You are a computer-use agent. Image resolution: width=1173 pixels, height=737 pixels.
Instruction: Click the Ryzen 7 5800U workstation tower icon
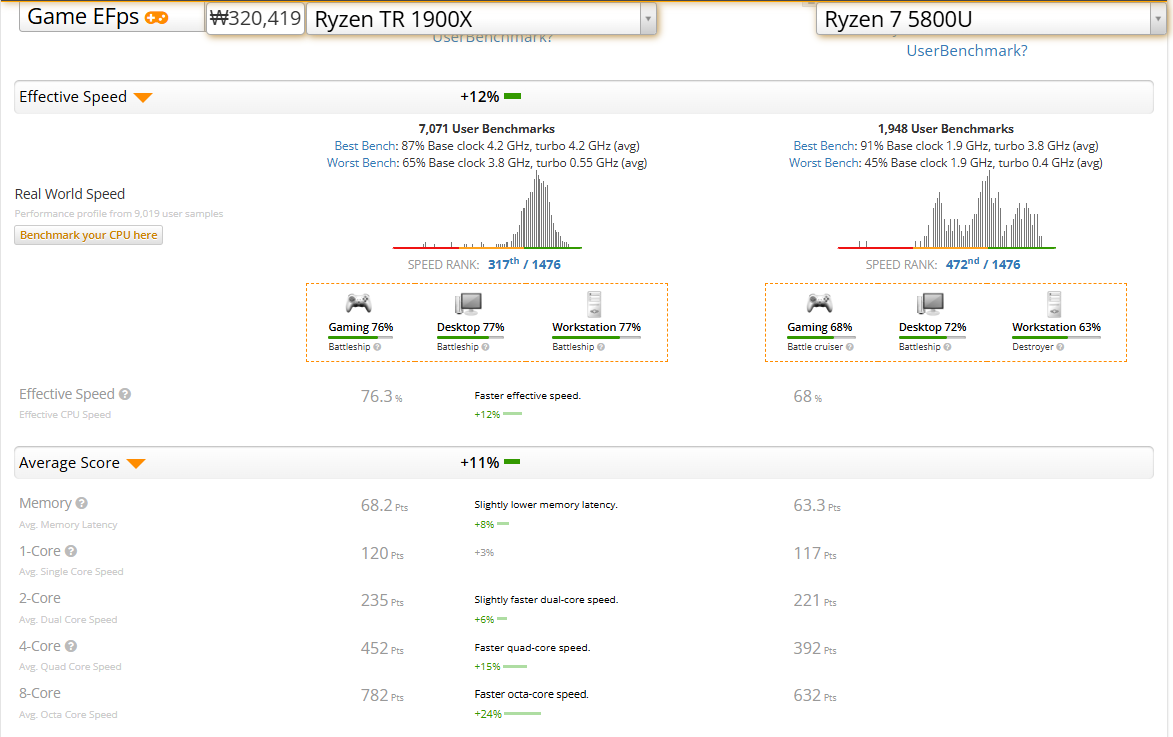click(x=1054, y=304)
